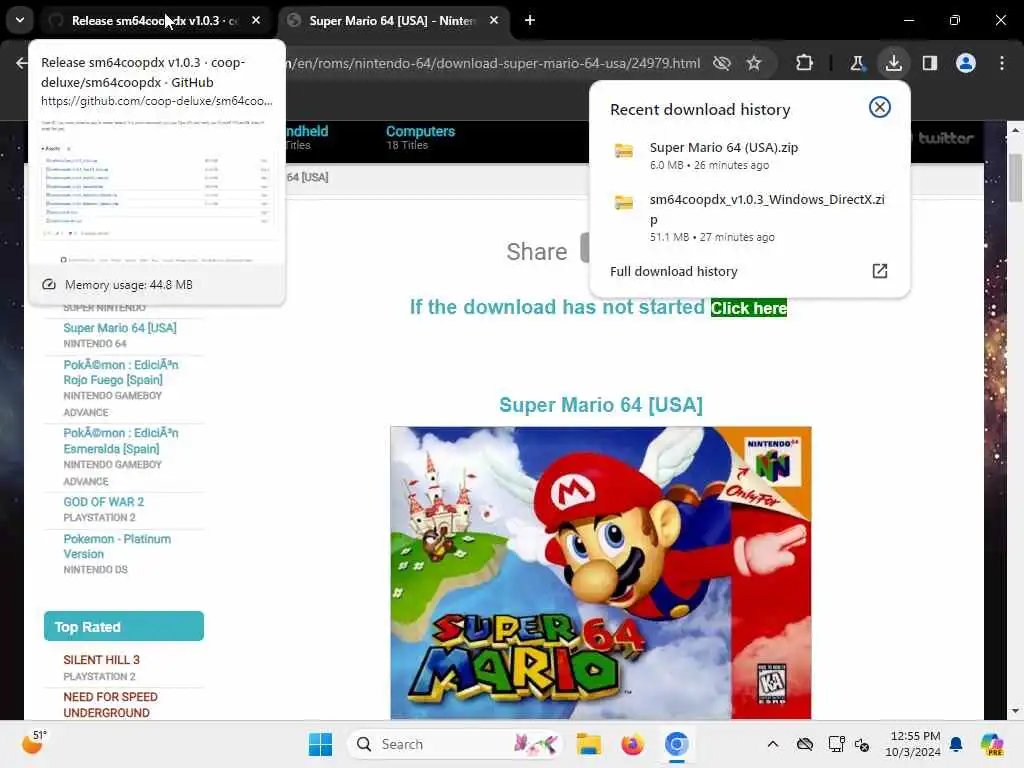Image resolution: width=1024 pixels, height=768 pixels.
Task: Switch to the Release sm64coopdx v1.0.3 tab
Action: [155, 21]
